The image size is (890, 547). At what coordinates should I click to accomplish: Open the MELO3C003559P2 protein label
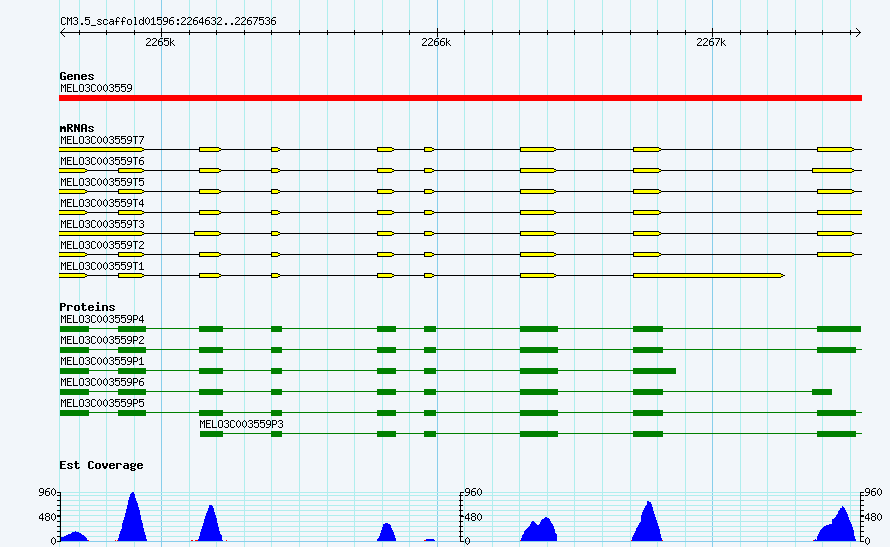click(x=102, y=340)
